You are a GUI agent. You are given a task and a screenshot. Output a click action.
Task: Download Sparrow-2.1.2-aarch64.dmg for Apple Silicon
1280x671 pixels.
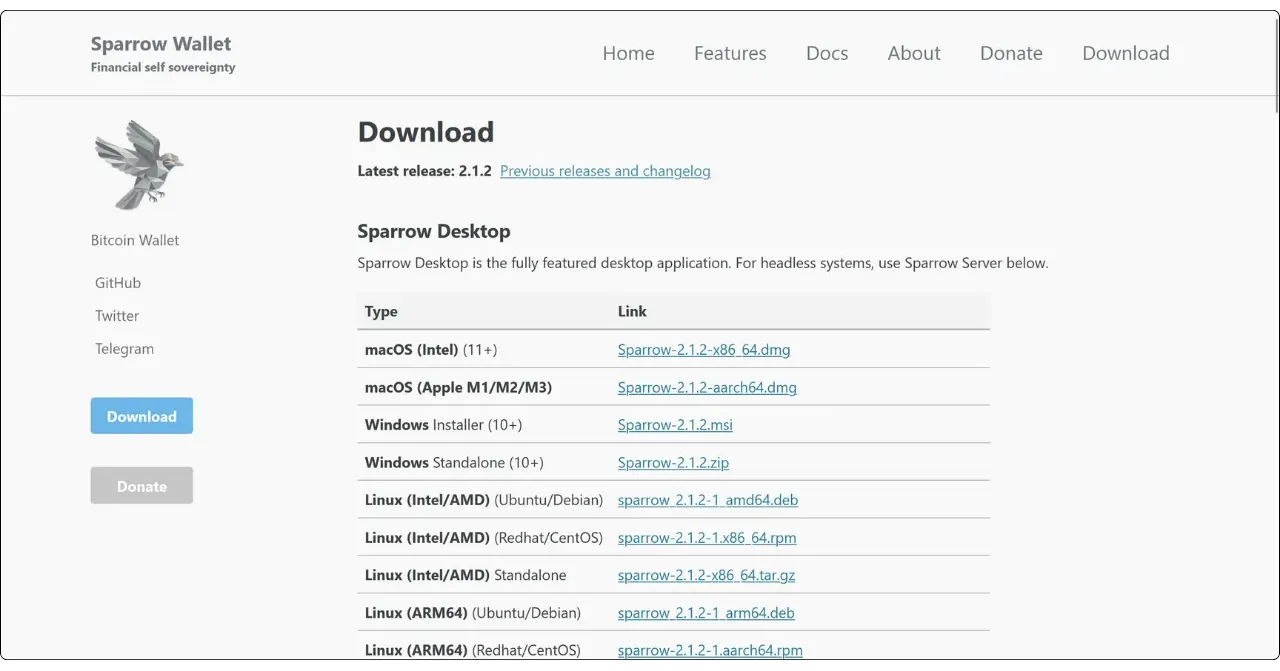tap(707, 388)
